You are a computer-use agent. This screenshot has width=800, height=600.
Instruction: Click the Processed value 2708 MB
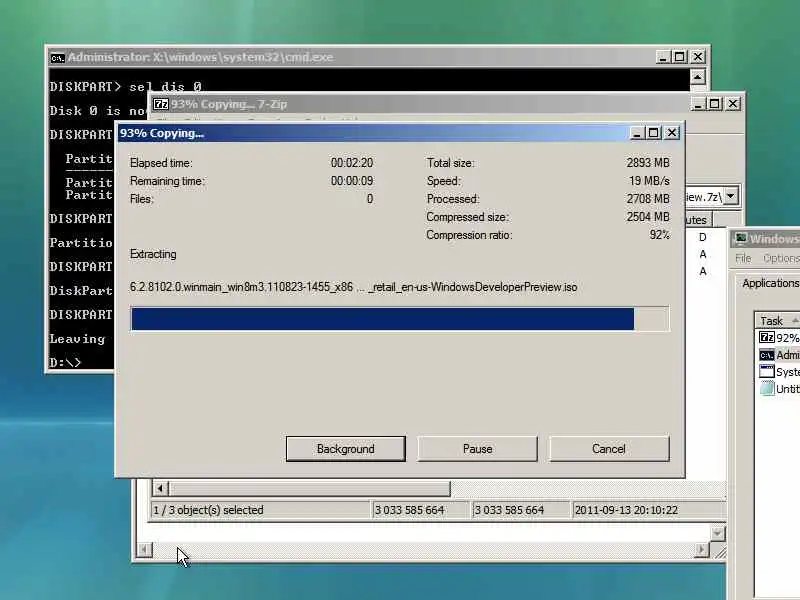(x=648, y=199)
